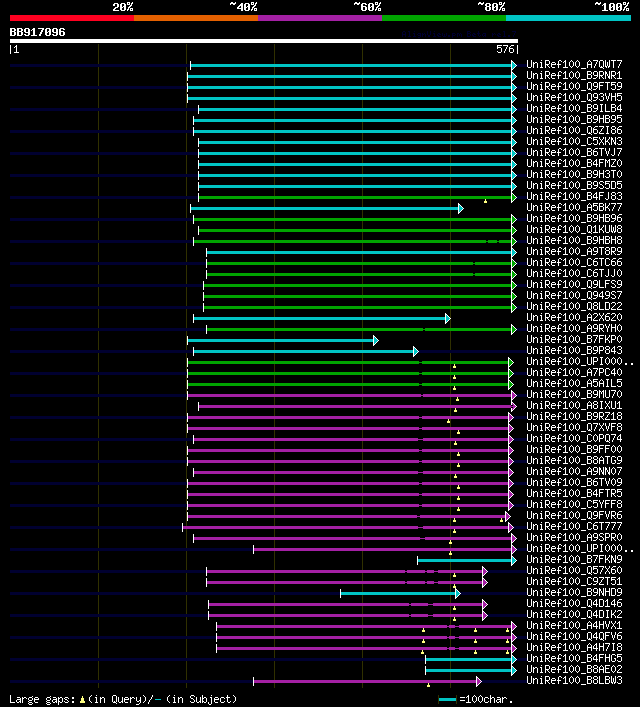Click the cyan ~100% identity legend segment

coord(568,18)
